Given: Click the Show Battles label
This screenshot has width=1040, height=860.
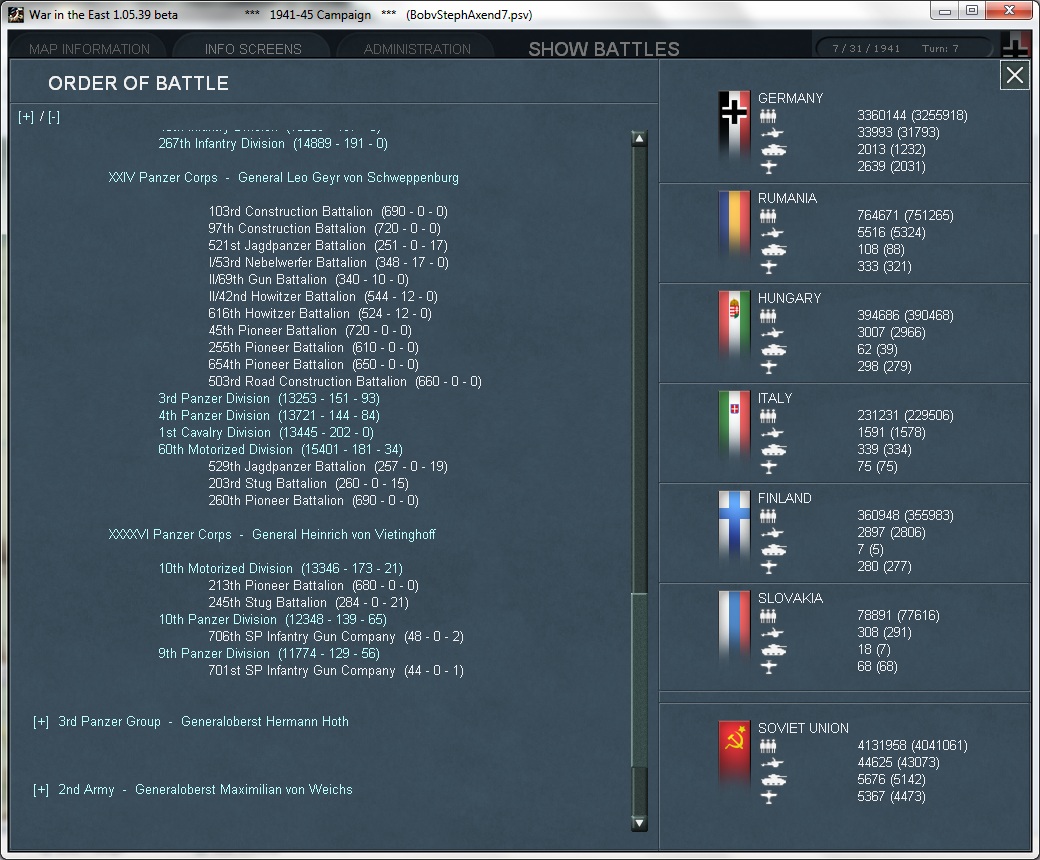Looking at the screenshot, I should (604, 49).
